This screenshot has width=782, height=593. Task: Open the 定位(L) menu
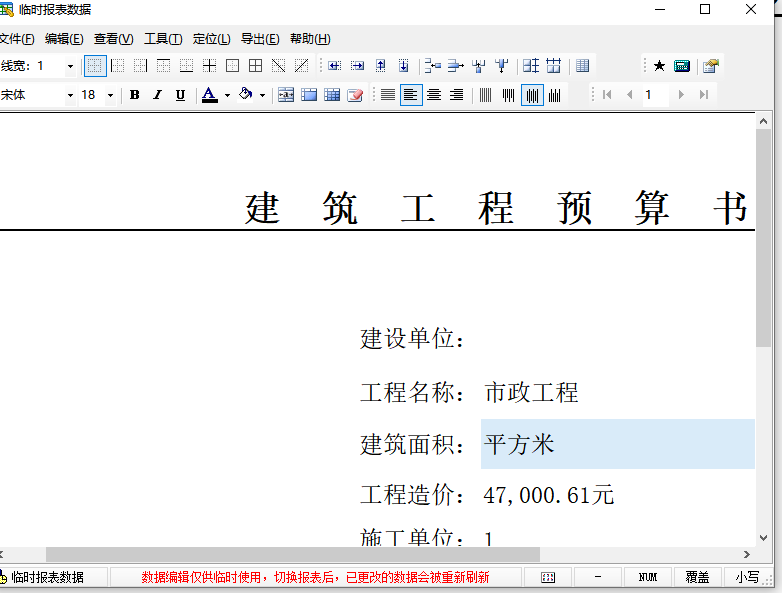click(x=211, y=39)
